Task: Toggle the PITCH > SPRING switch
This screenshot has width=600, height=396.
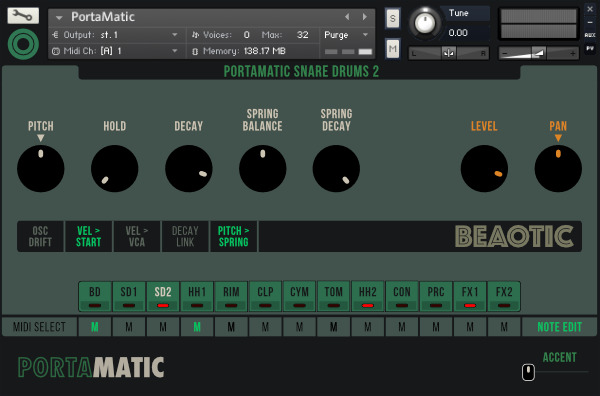Action: pos(233,236)
